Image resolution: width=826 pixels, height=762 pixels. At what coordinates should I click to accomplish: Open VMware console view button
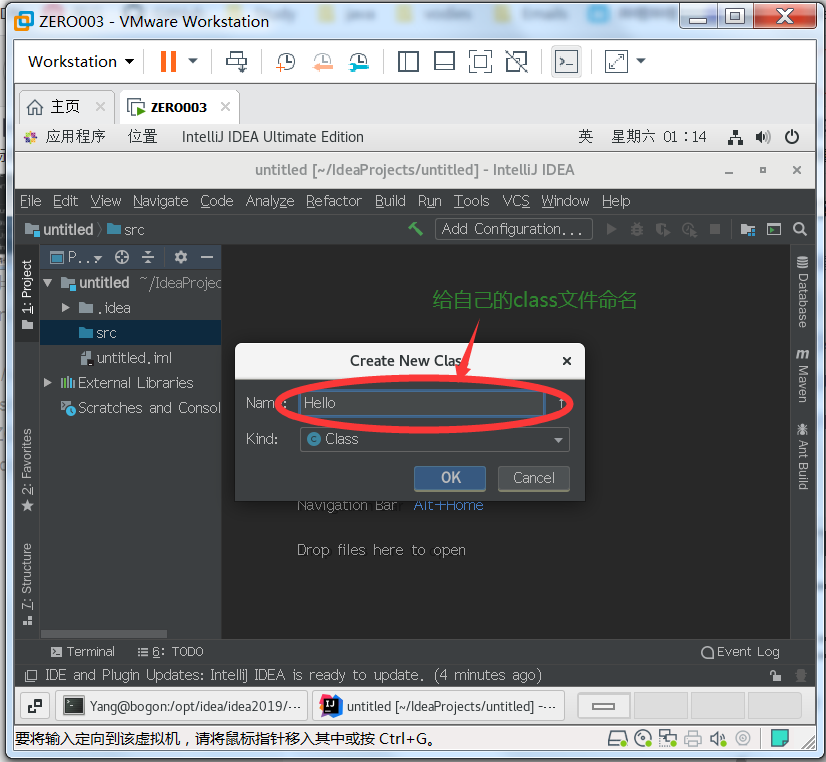566,62
